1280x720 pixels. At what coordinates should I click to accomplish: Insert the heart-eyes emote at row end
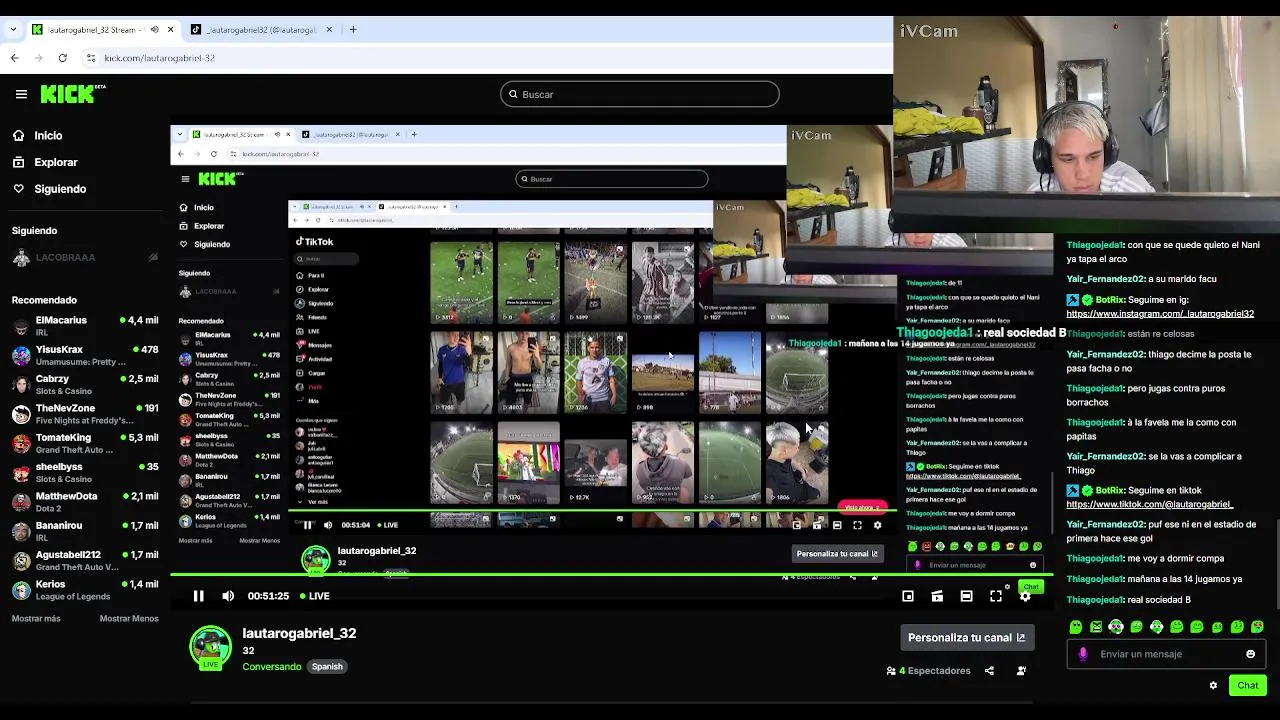pyautogui.click(x=1257, y=627)
